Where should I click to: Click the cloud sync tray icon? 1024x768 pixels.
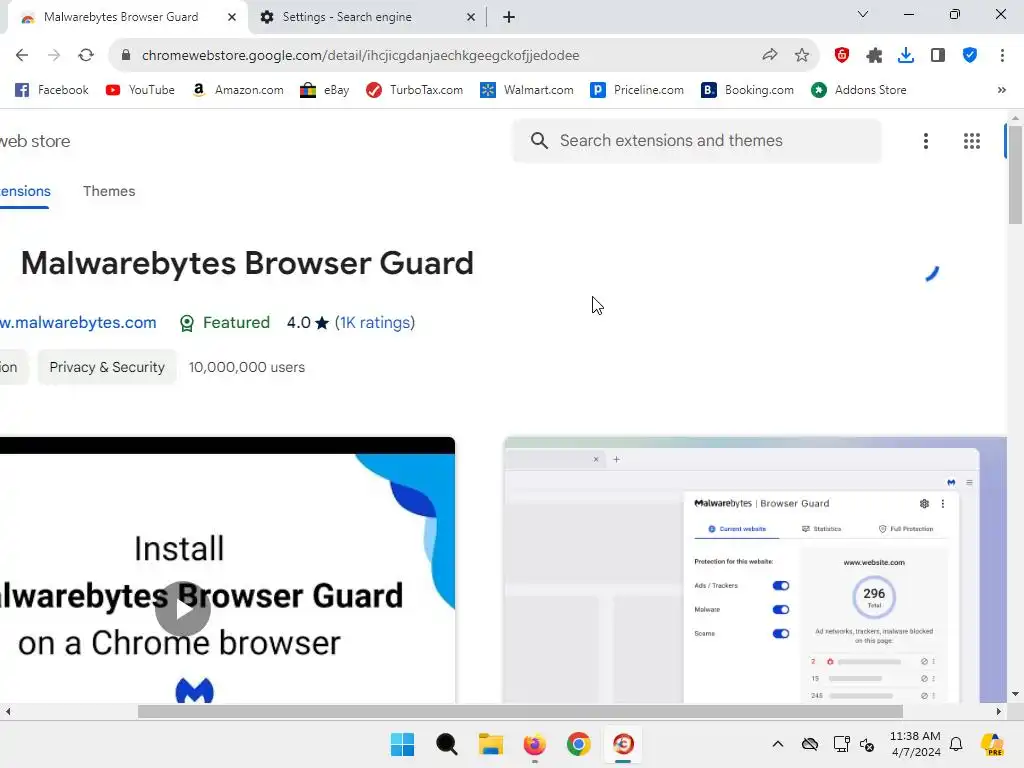[x=810, y=744]
